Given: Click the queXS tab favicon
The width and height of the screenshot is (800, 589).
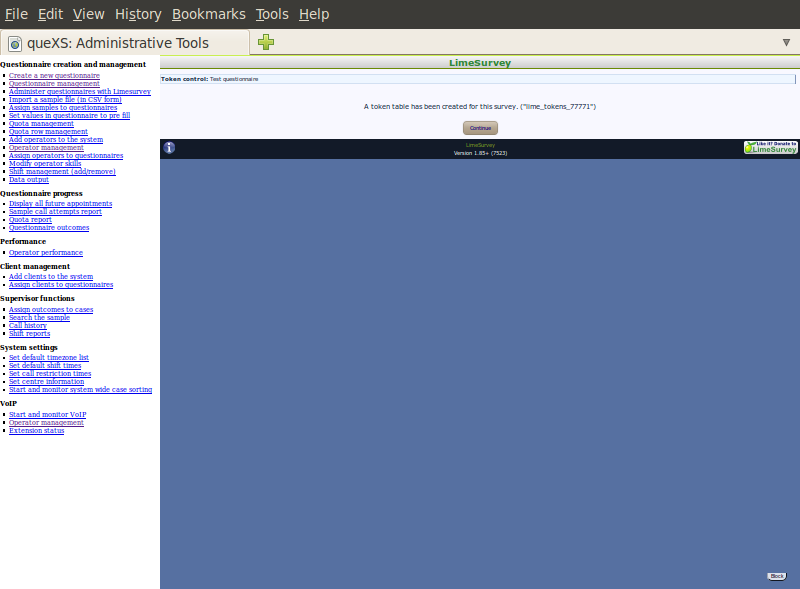Looking at the screenshot, I should tap(15, 43).
